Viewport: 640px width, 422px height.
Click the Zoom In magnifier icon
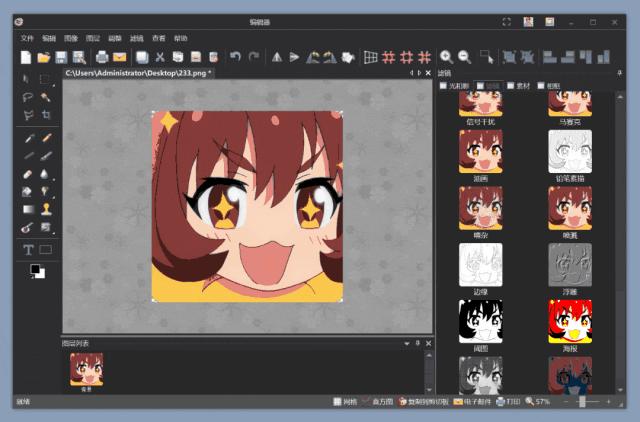point(446,57)
